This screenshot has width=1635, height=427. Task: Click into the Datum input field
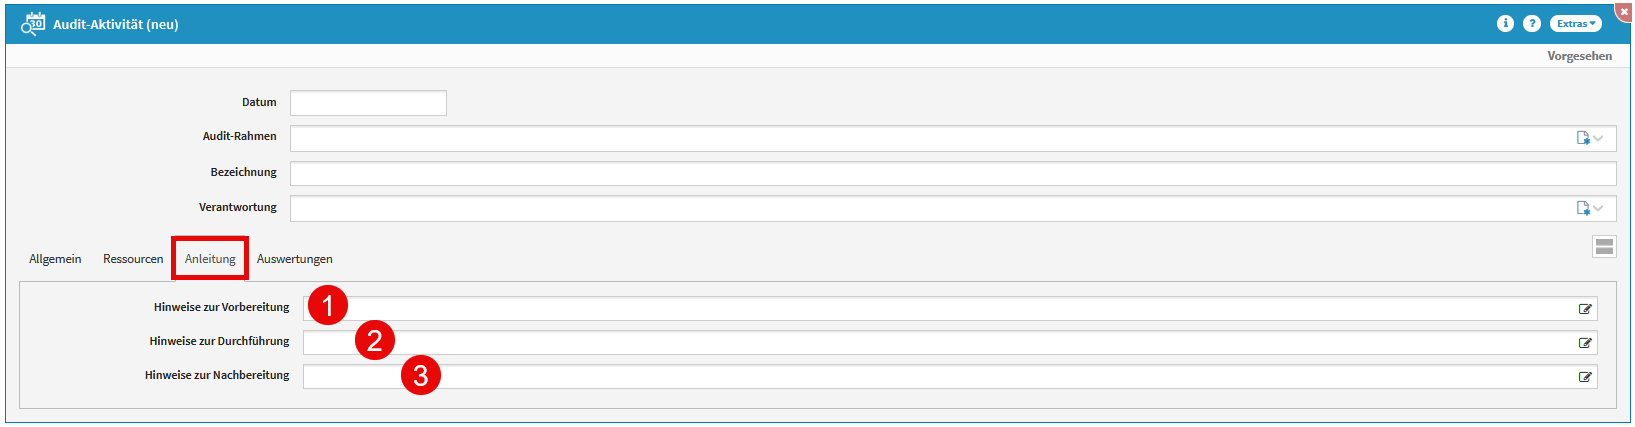[x=368, y=103]
